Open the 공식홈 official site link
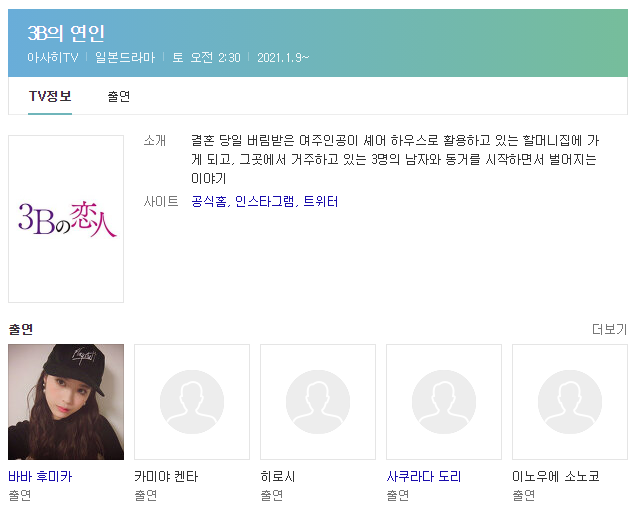The width and height of the screenshot is (637, 509). pos(209,201)
